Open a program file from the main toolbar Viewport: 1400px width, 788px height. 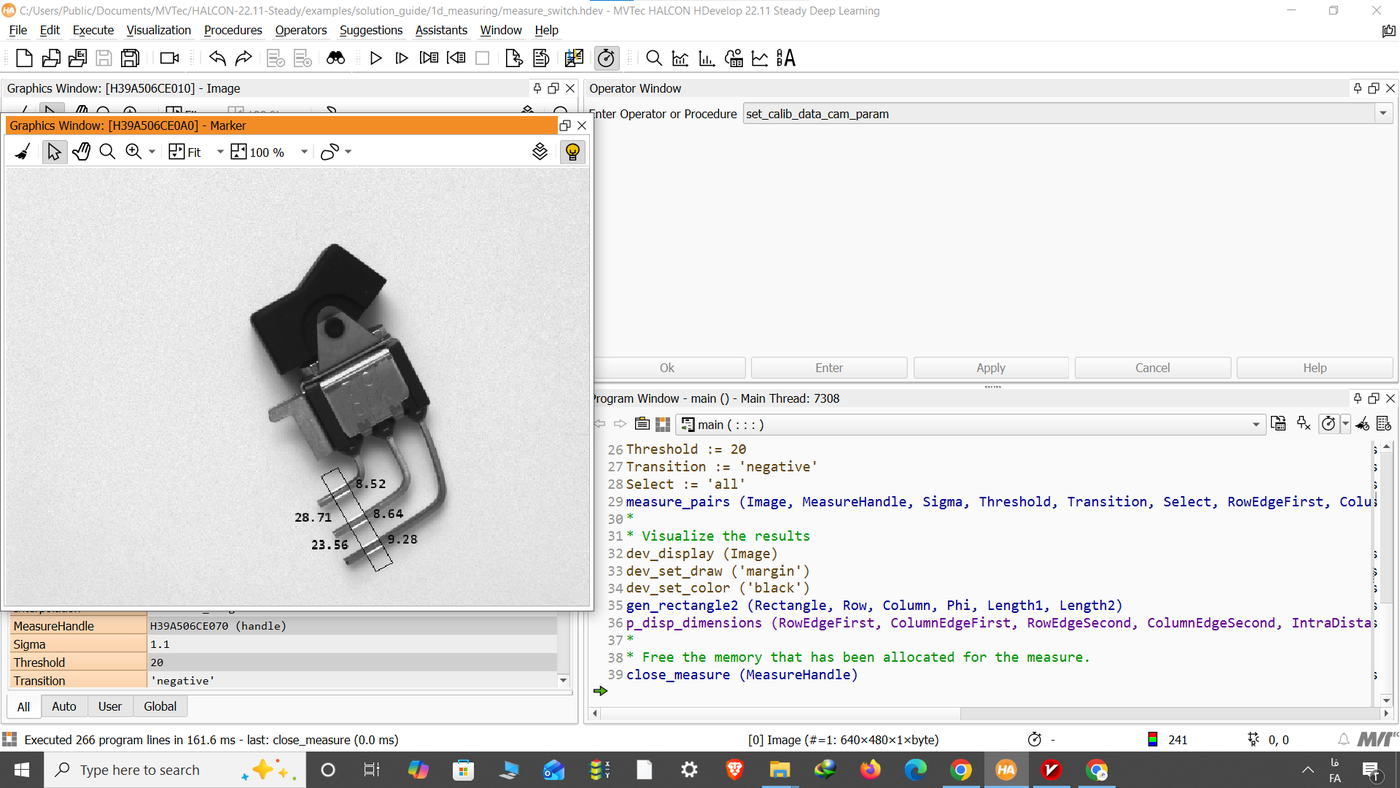[51, 58]
